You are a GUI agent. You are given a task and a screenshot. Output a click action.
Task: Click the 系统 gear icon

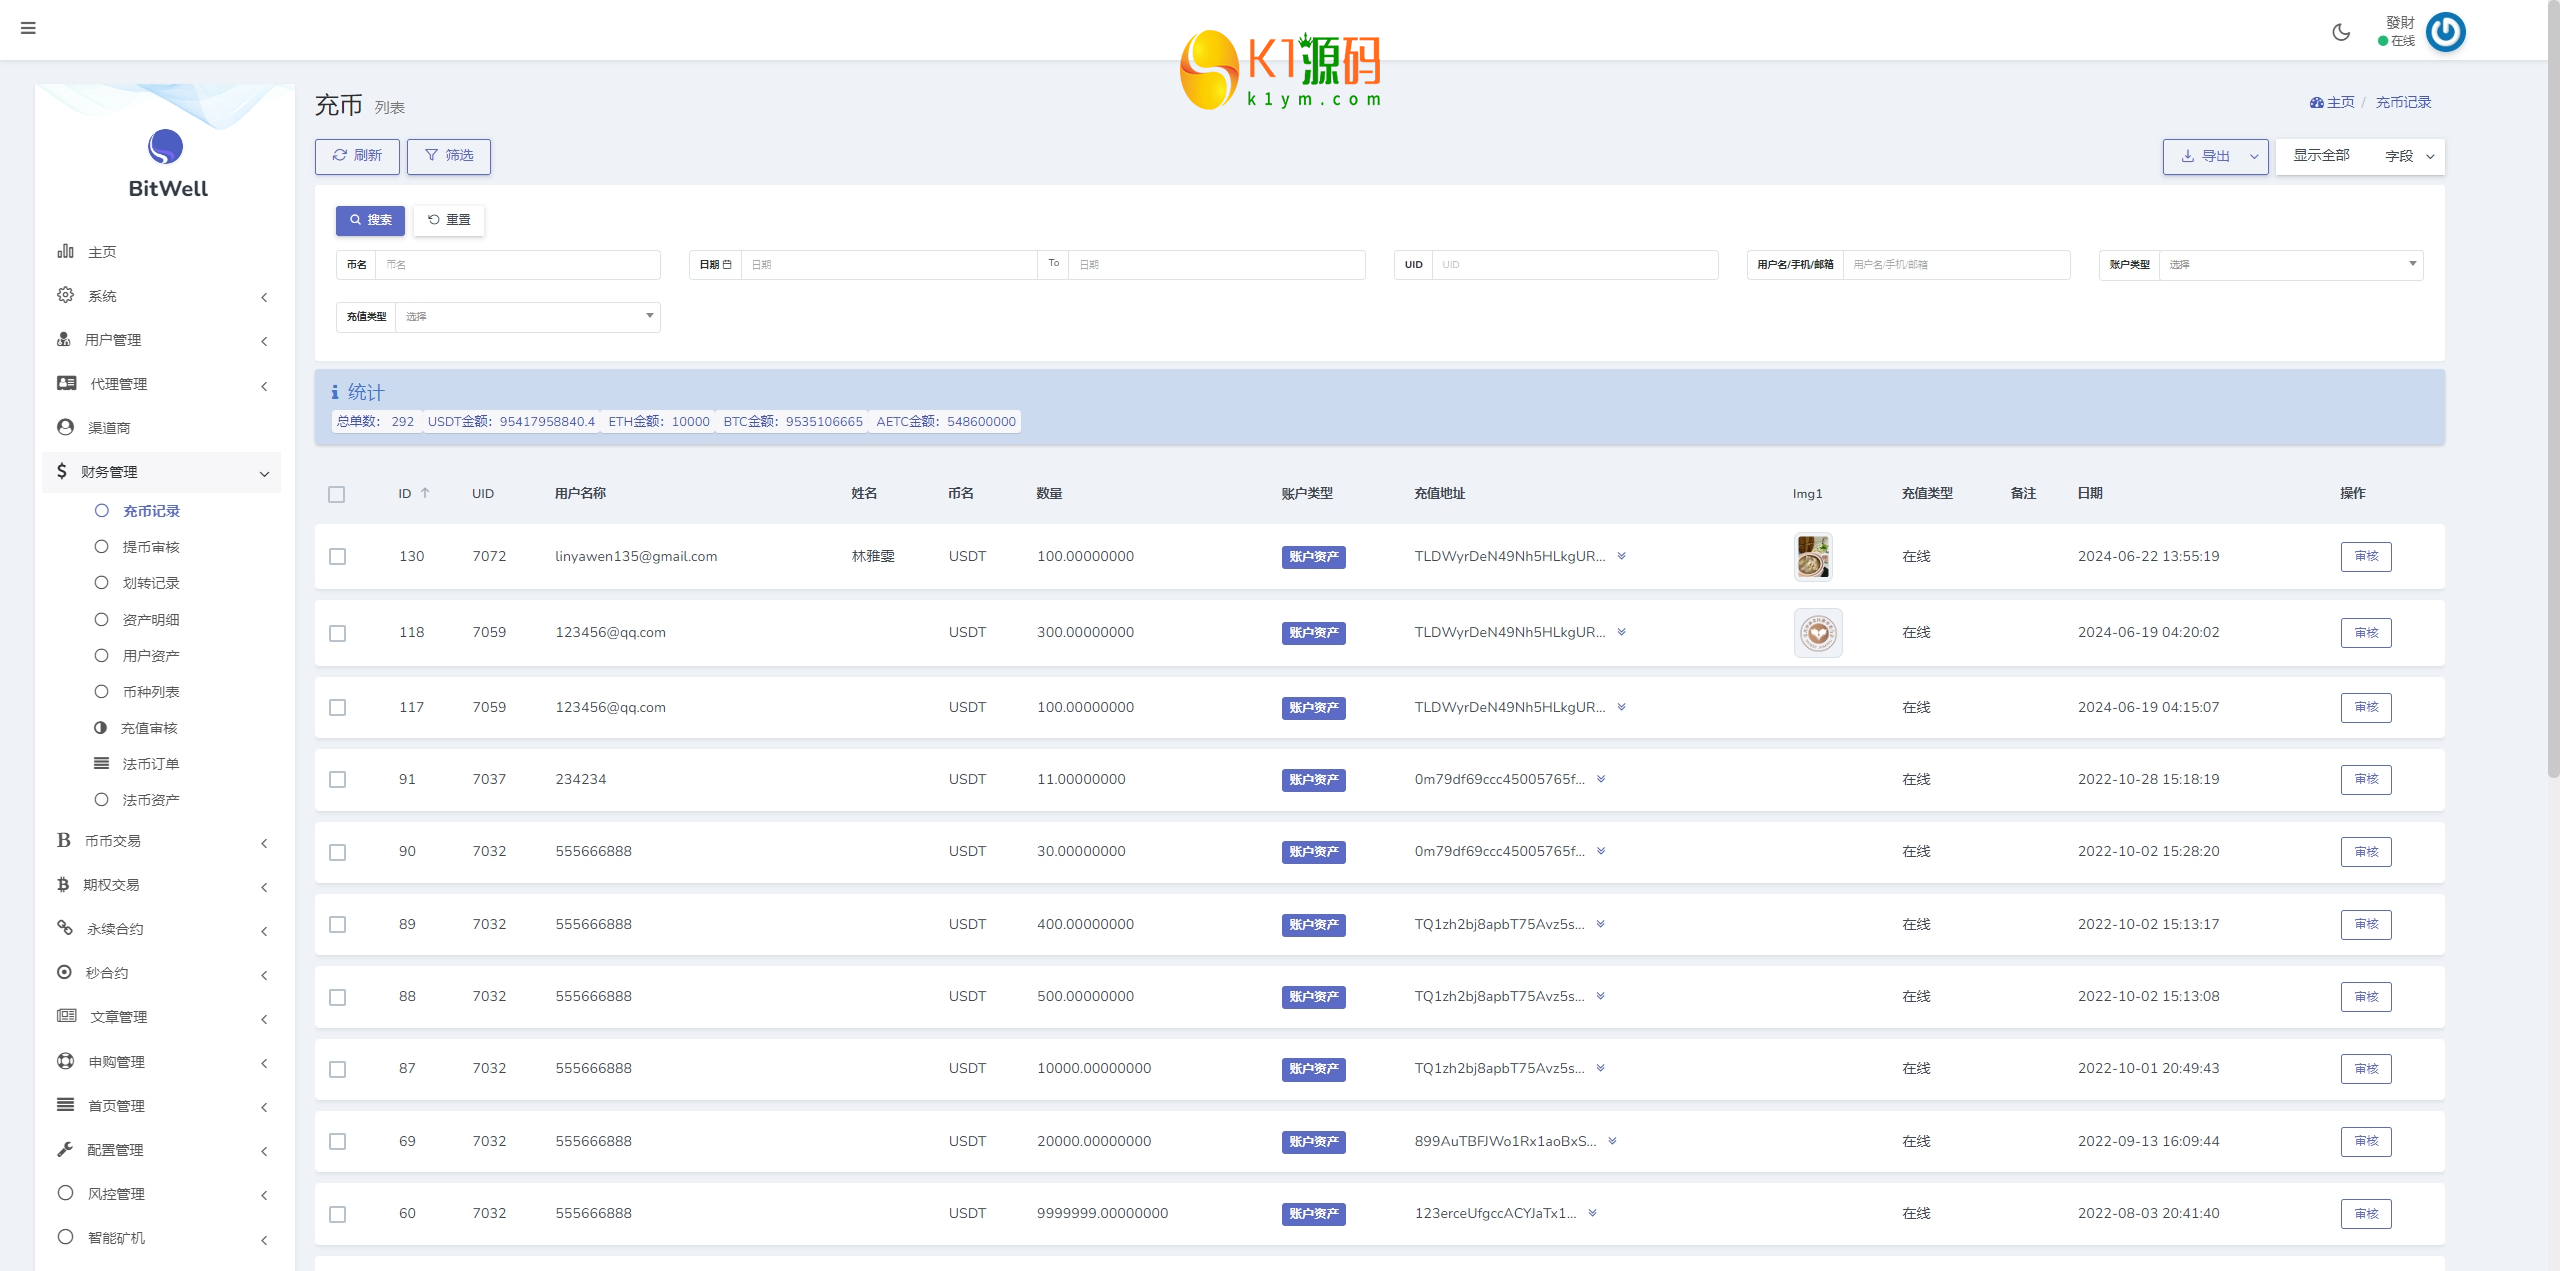pyautogui.click(x=66, y=295)
